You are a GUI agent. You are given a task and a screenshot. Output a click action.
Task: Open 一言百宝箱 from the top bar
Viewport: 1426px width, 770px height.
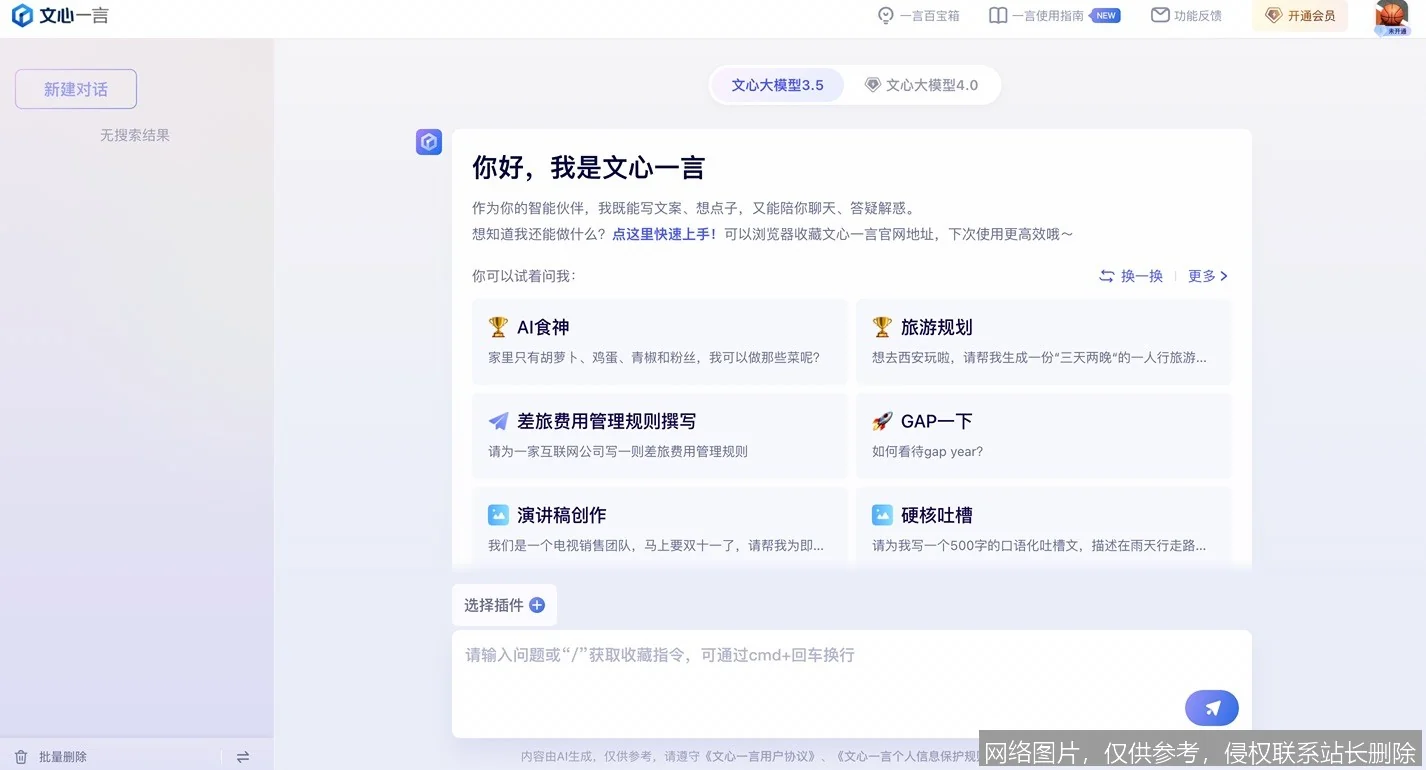pos(918,16)
